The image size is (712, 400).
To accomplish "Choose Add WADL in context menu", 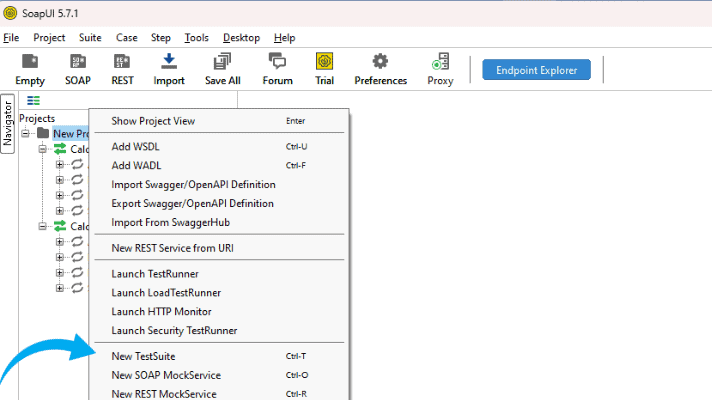I will [219, 166].
